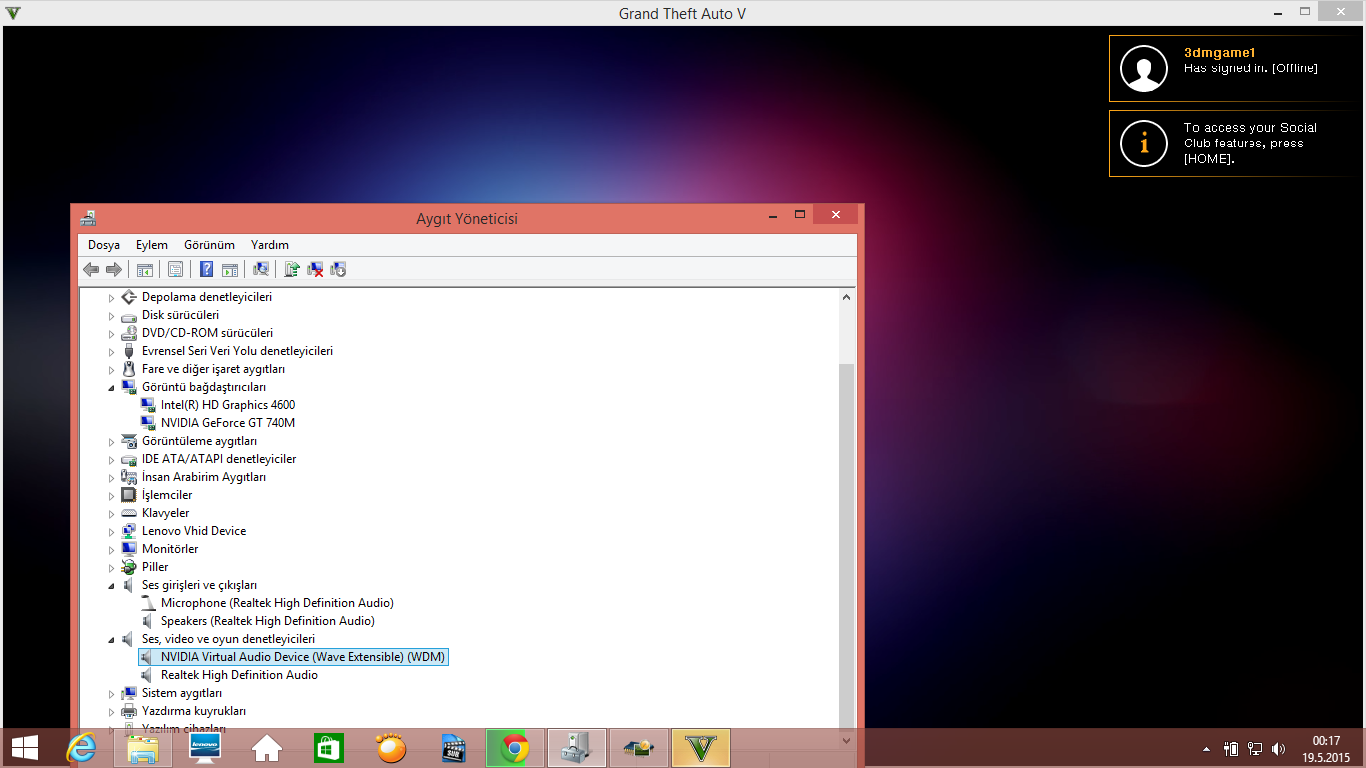
Task: Select Yazdırma kuyrukları category
Action: 194,711
